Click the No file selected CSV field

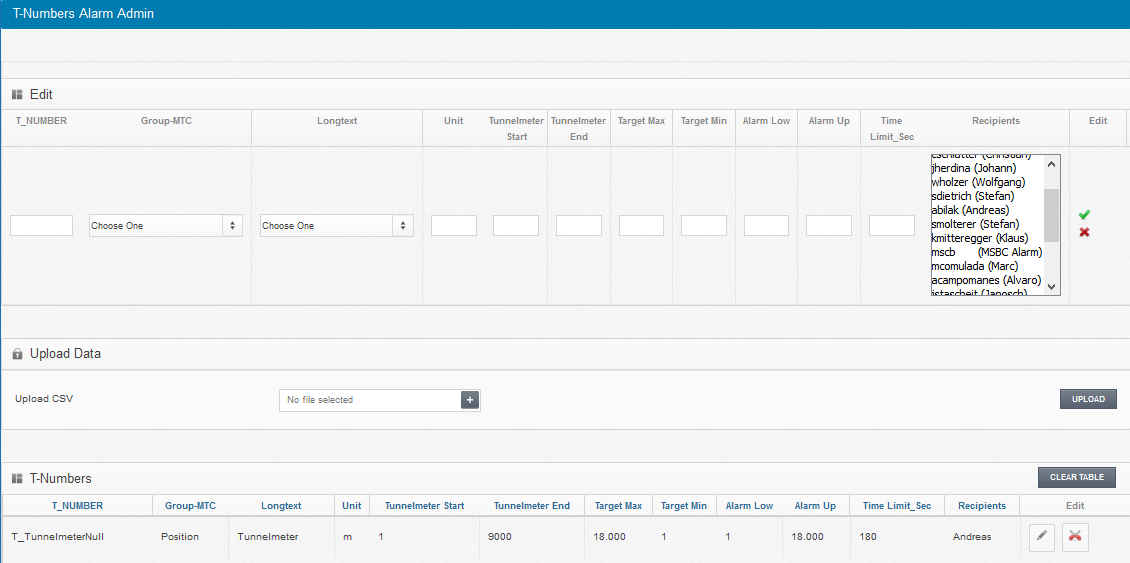[x=369, y=400]
